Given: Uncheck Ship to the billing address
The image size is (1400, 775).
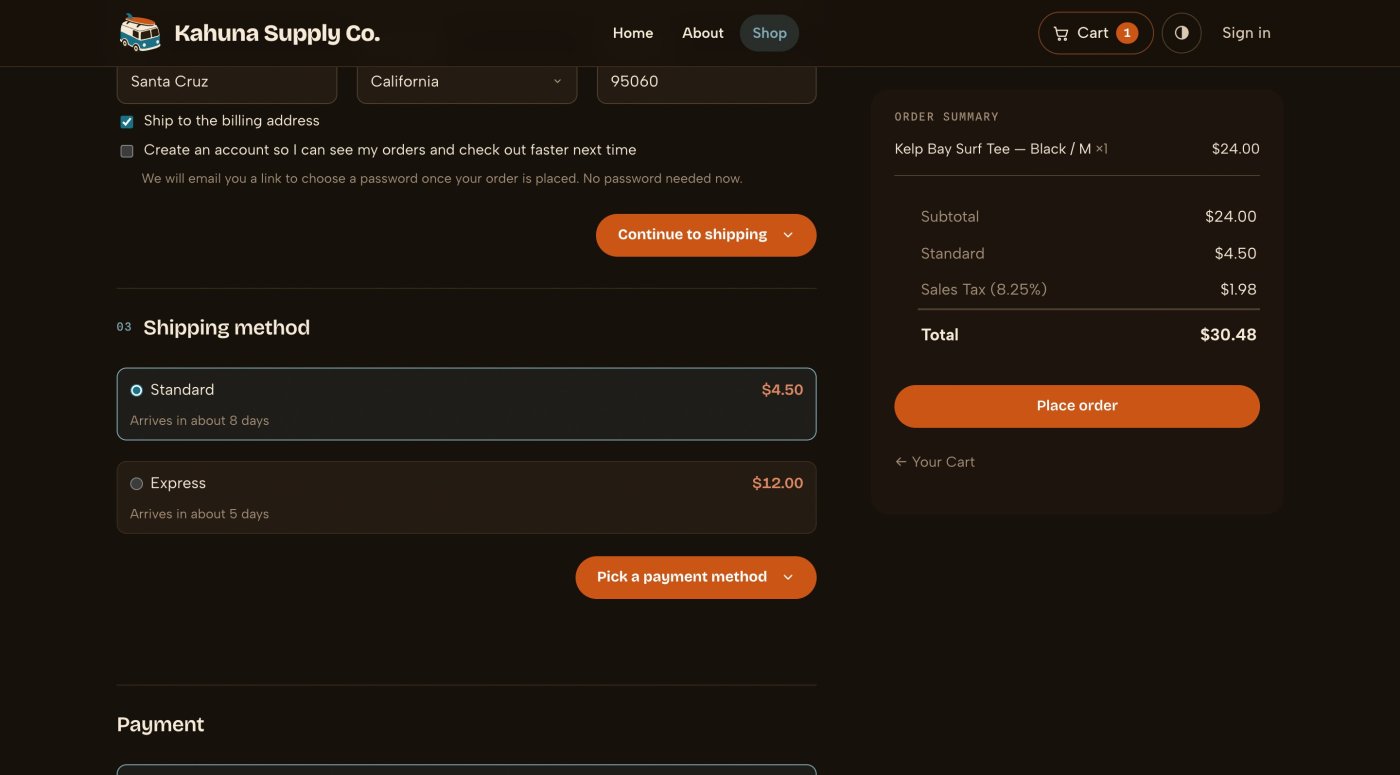Looking at the screenshot, I should 127,122.
